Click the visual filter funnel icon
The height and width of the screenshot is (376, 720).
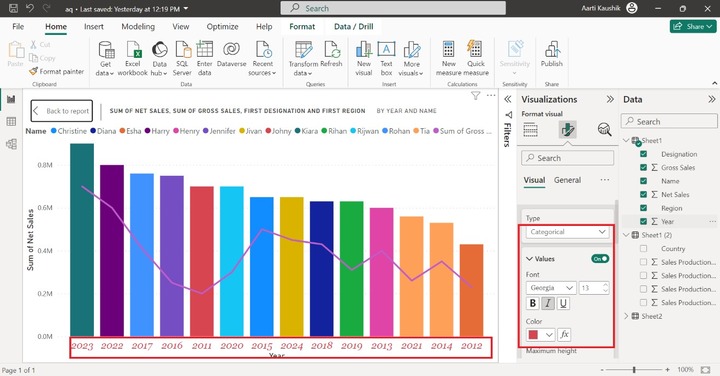click(x=476, y=95)
